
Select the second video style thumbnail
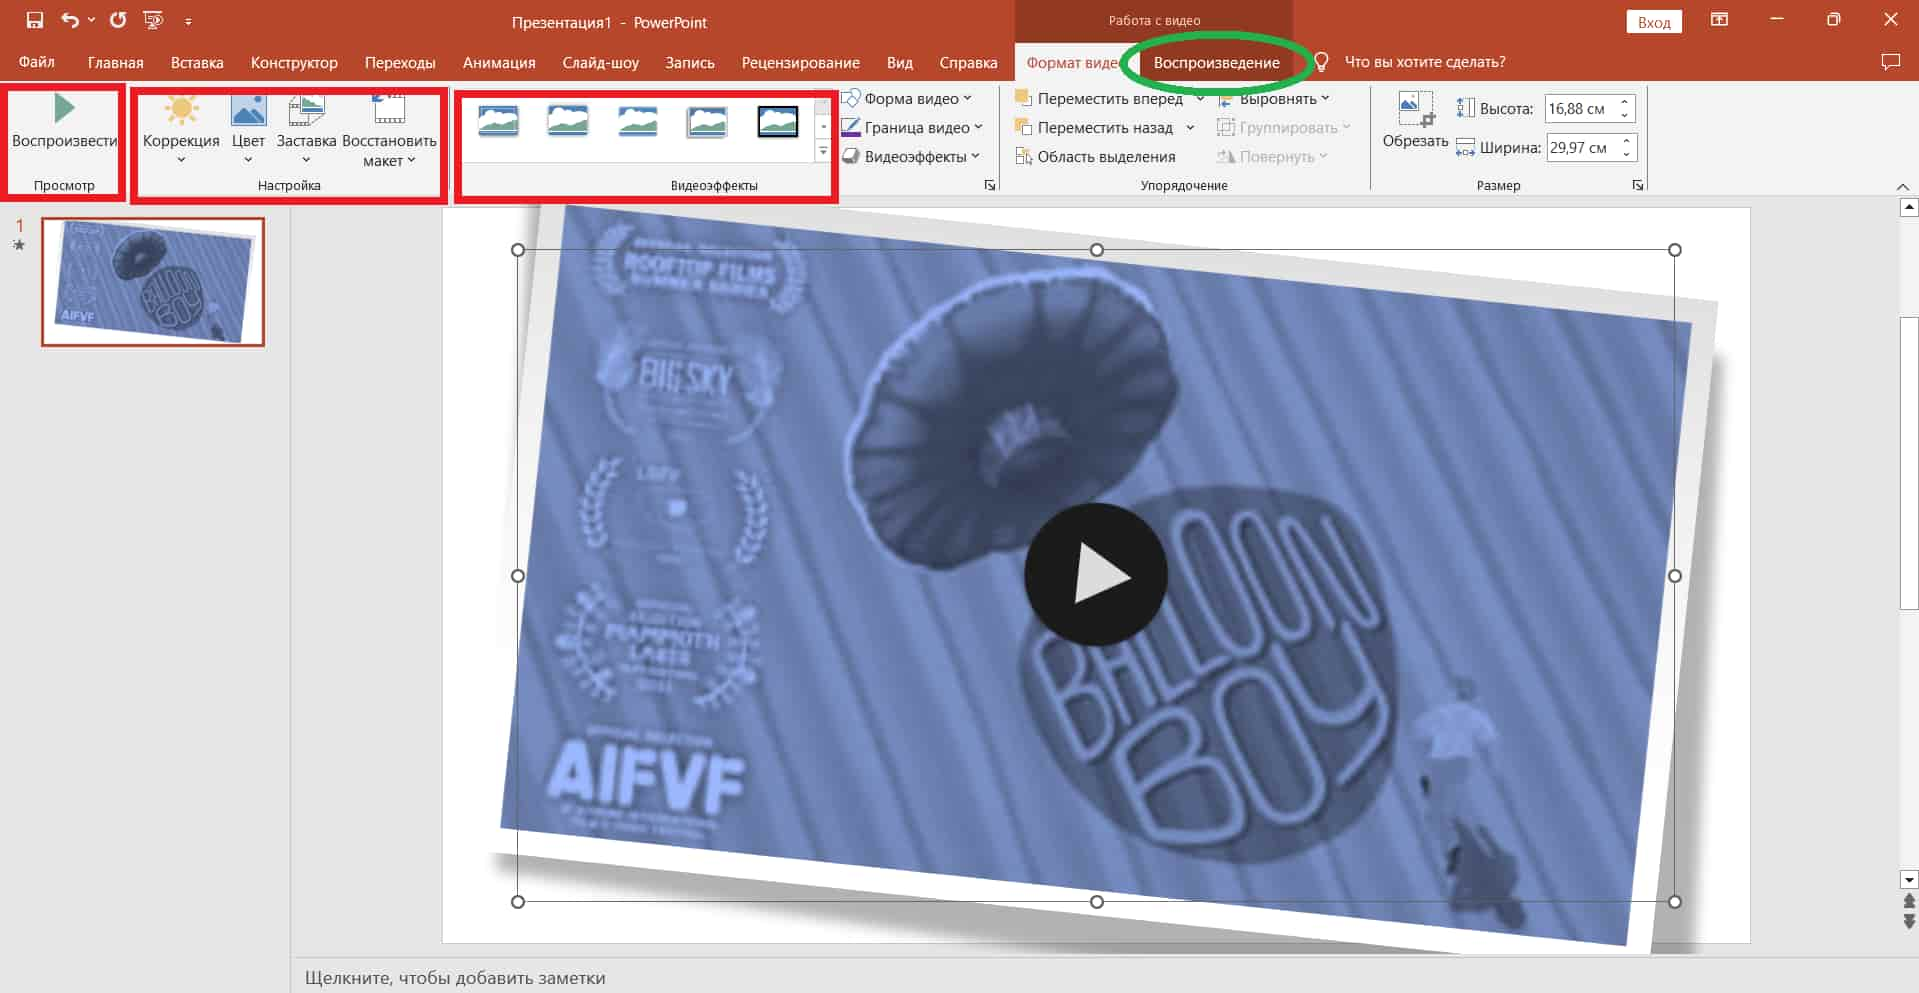click(568, 122)
